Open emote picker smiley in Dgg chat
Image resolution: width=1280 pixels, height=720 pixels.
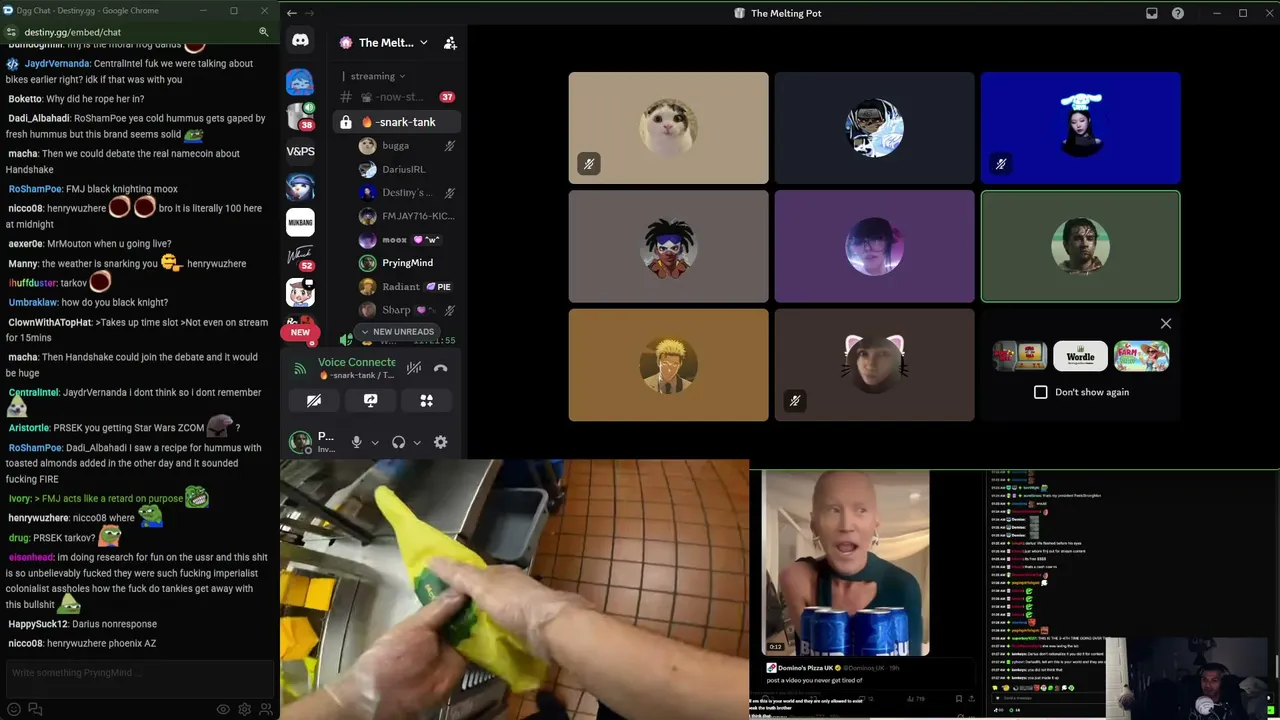click(14, 709)
